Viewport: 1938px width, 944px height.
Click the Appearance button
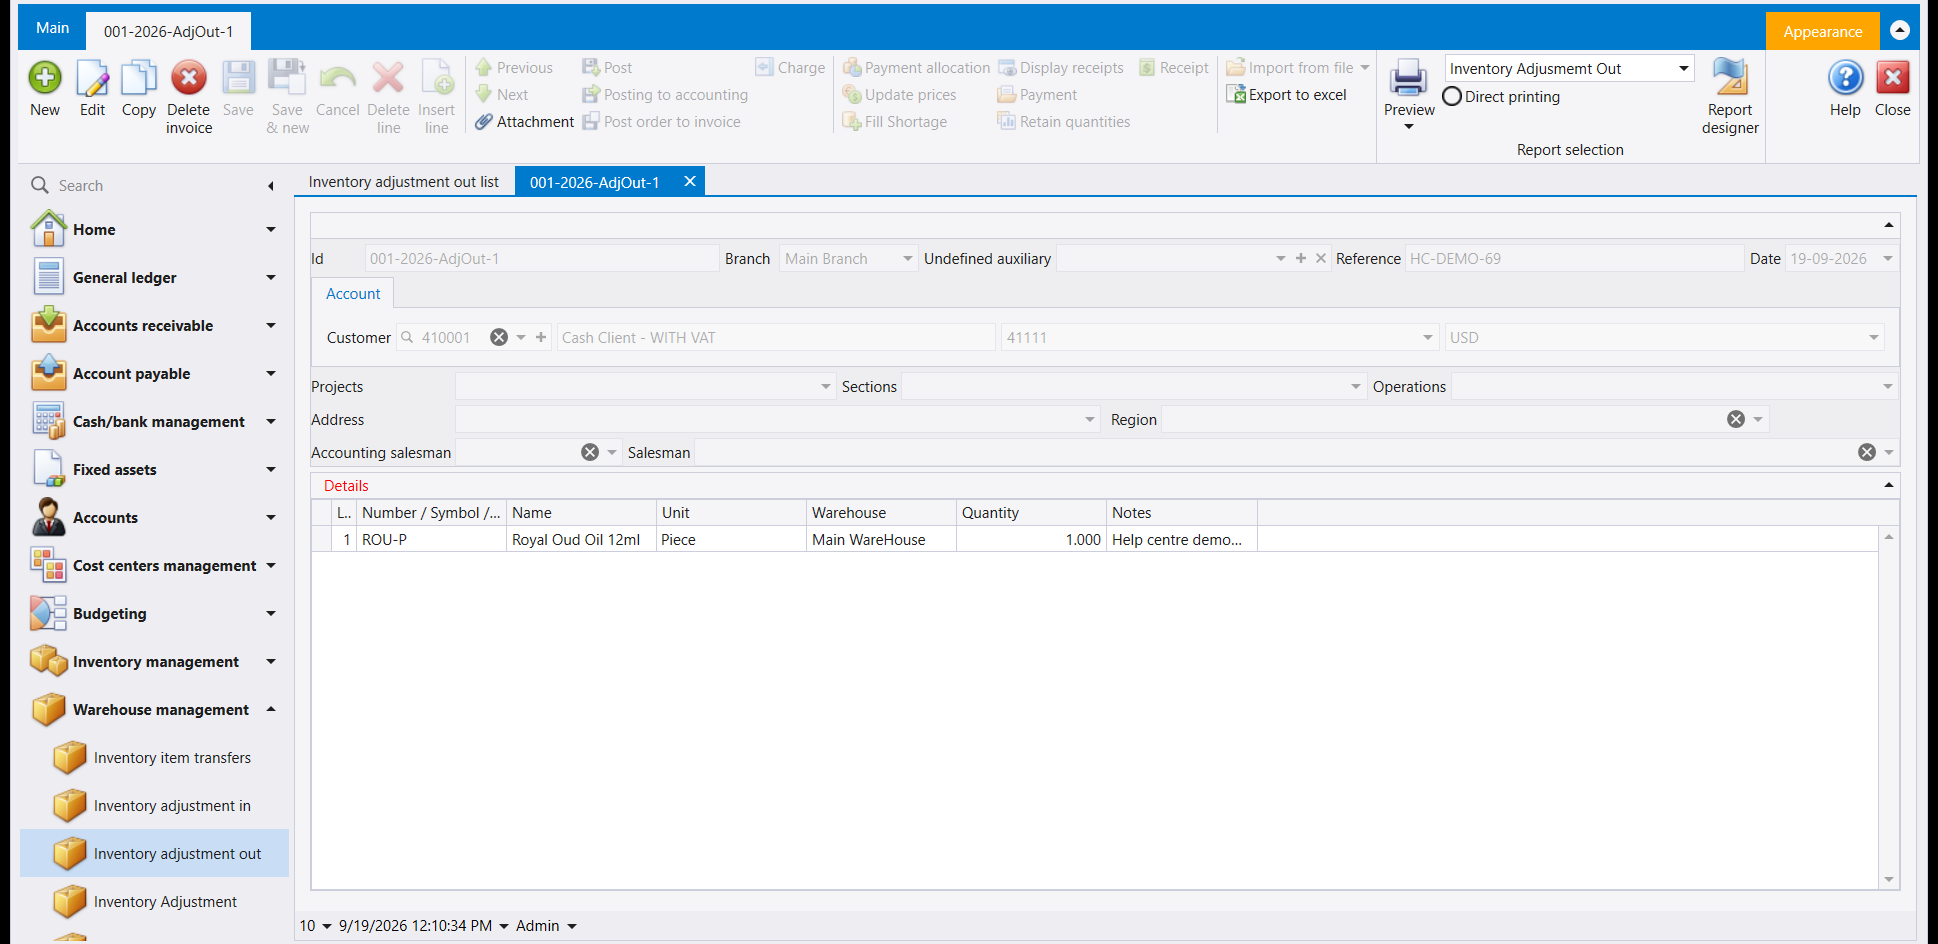(1822, 32)
